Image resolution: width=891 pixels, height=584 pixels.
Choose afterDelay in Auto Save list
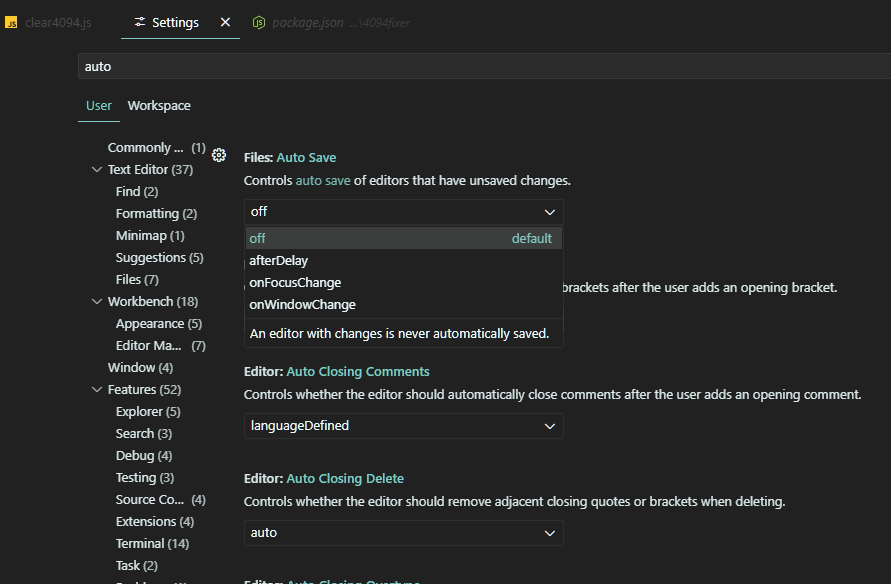click(403, 260)
